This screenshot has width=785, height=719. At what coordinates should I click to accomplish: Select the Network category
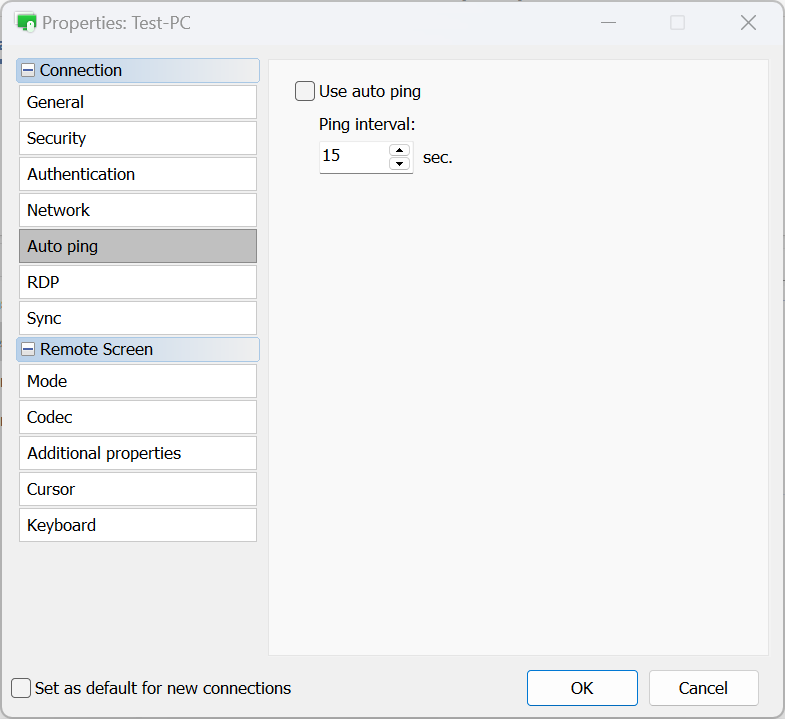pos(138,210)
